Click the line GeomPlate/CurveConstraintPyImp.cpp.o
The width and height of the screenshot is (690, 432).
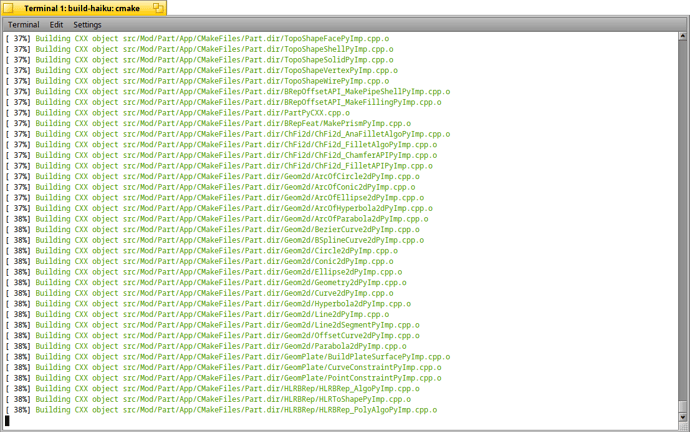tap(224, 367)
